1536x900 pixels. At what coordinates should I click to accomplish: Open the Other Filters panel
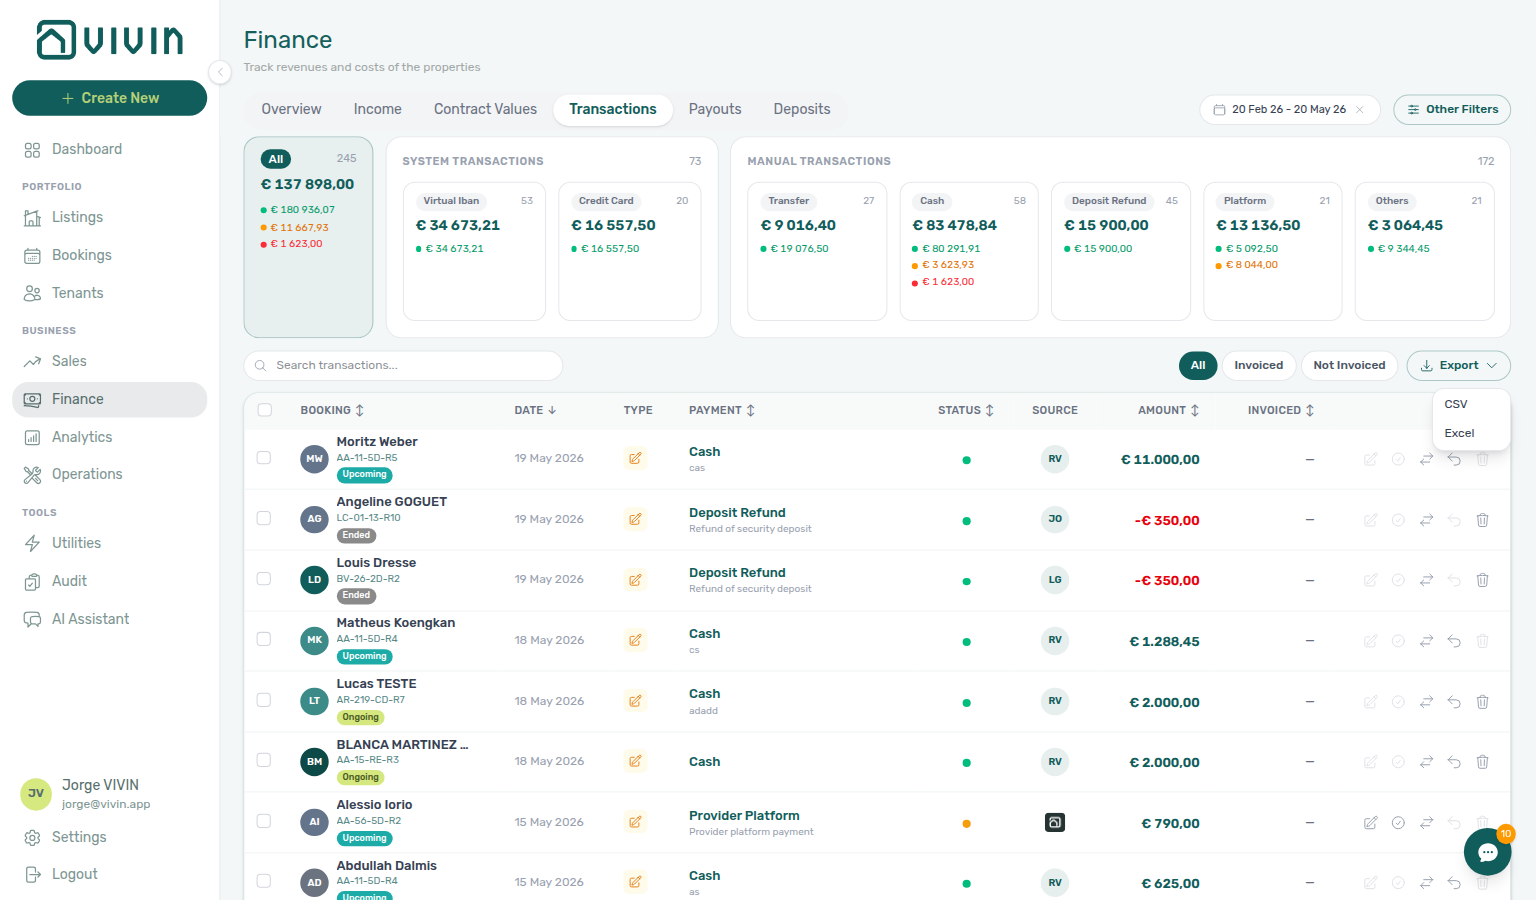1452,110
